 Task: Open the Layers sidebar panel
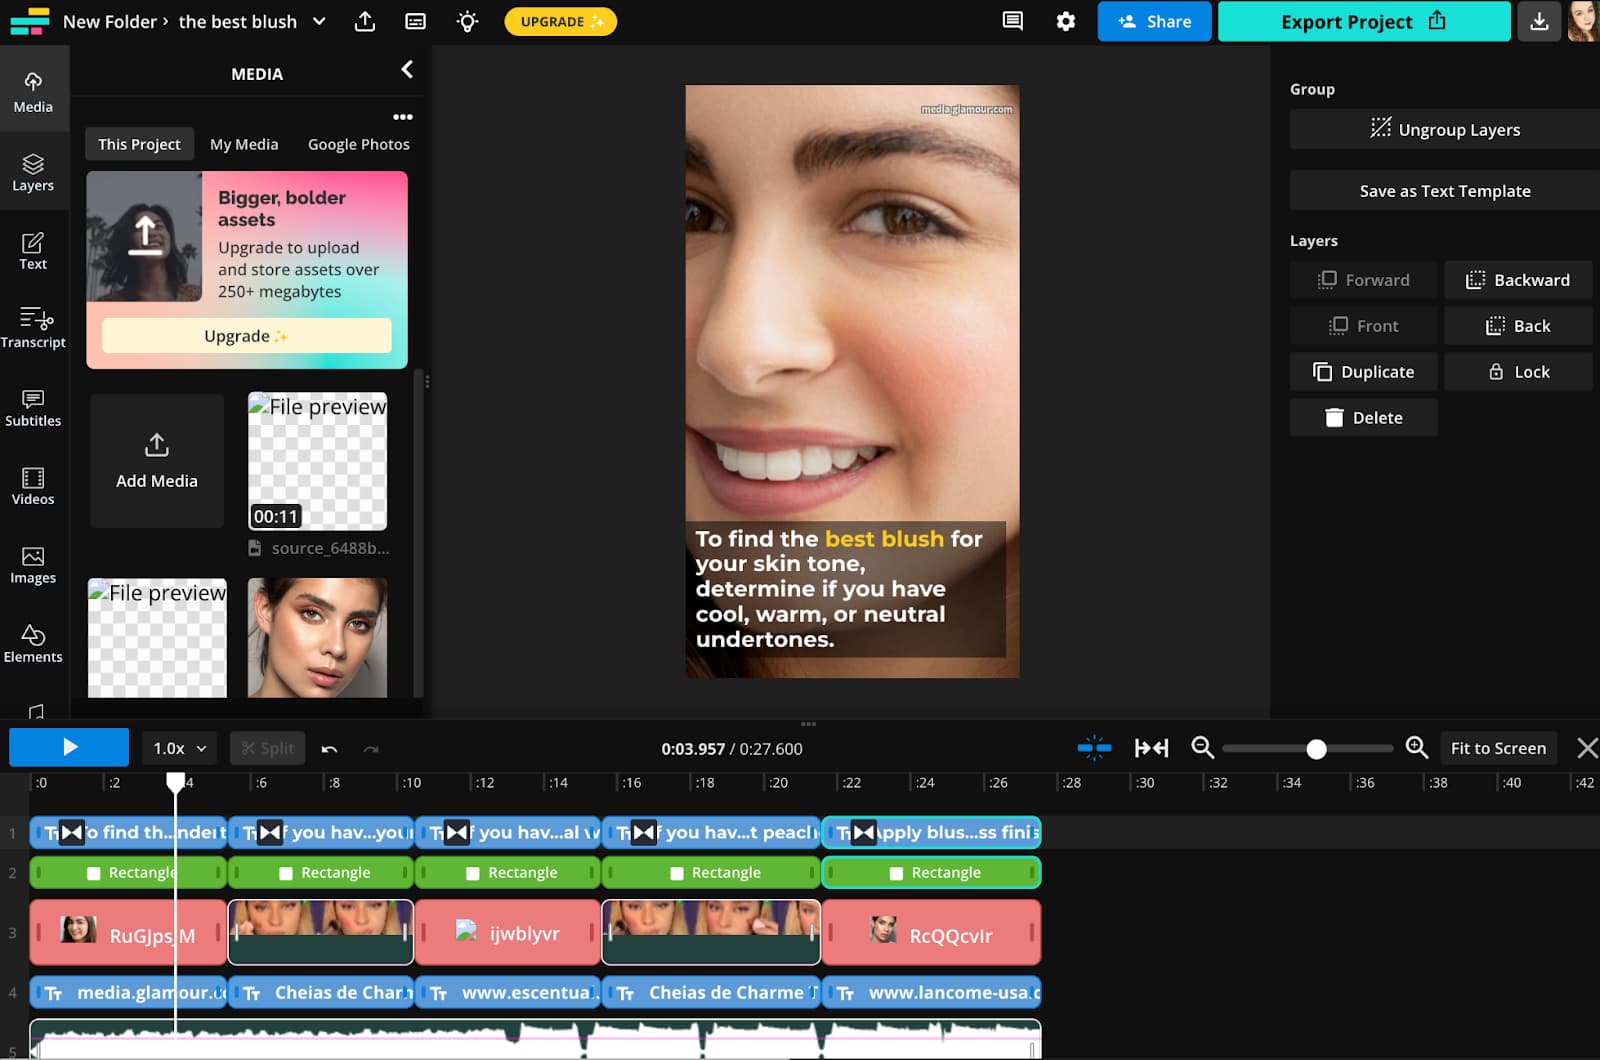[x=33, y=172]
